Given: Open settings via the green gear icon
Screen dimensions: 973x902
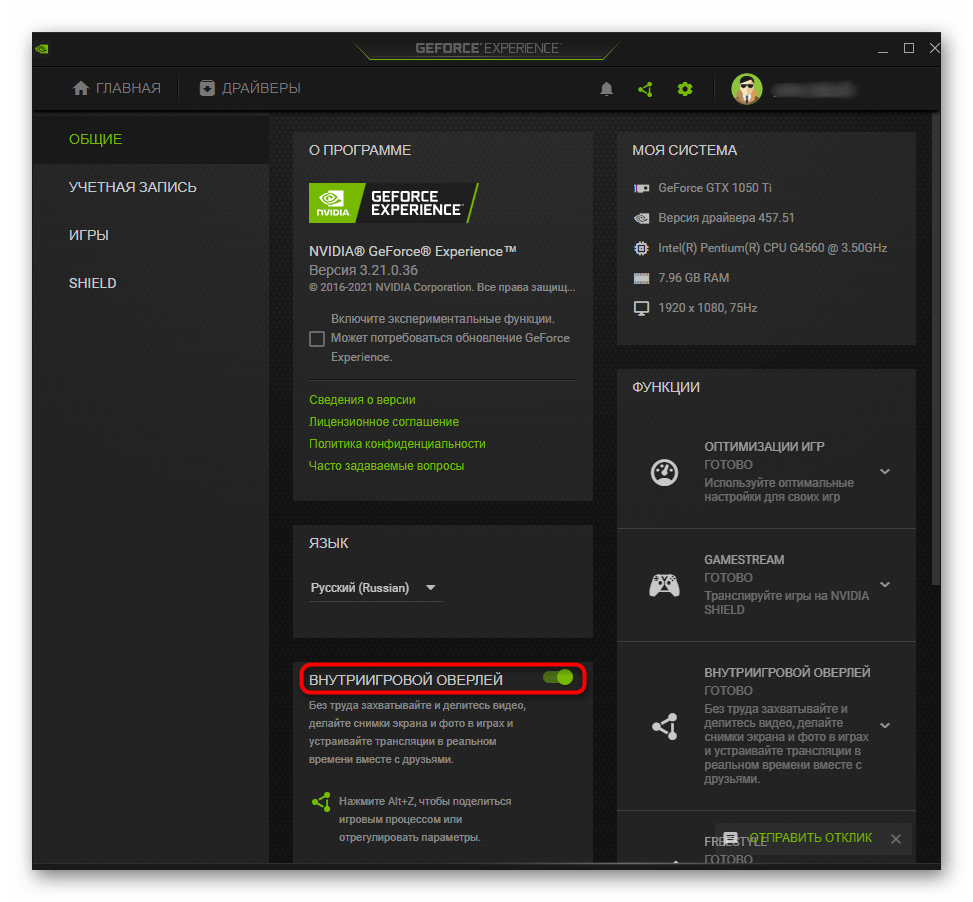Looking at the screenshot, I should (684, 89).
